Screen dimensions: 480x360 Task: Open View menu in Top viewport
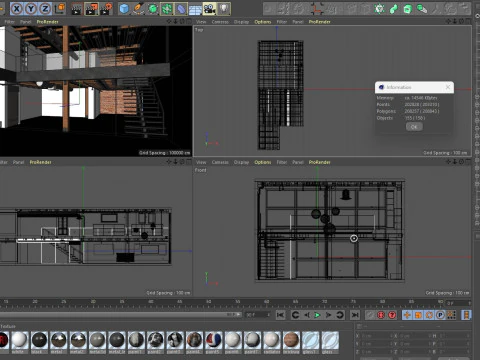tap(201, 22)
